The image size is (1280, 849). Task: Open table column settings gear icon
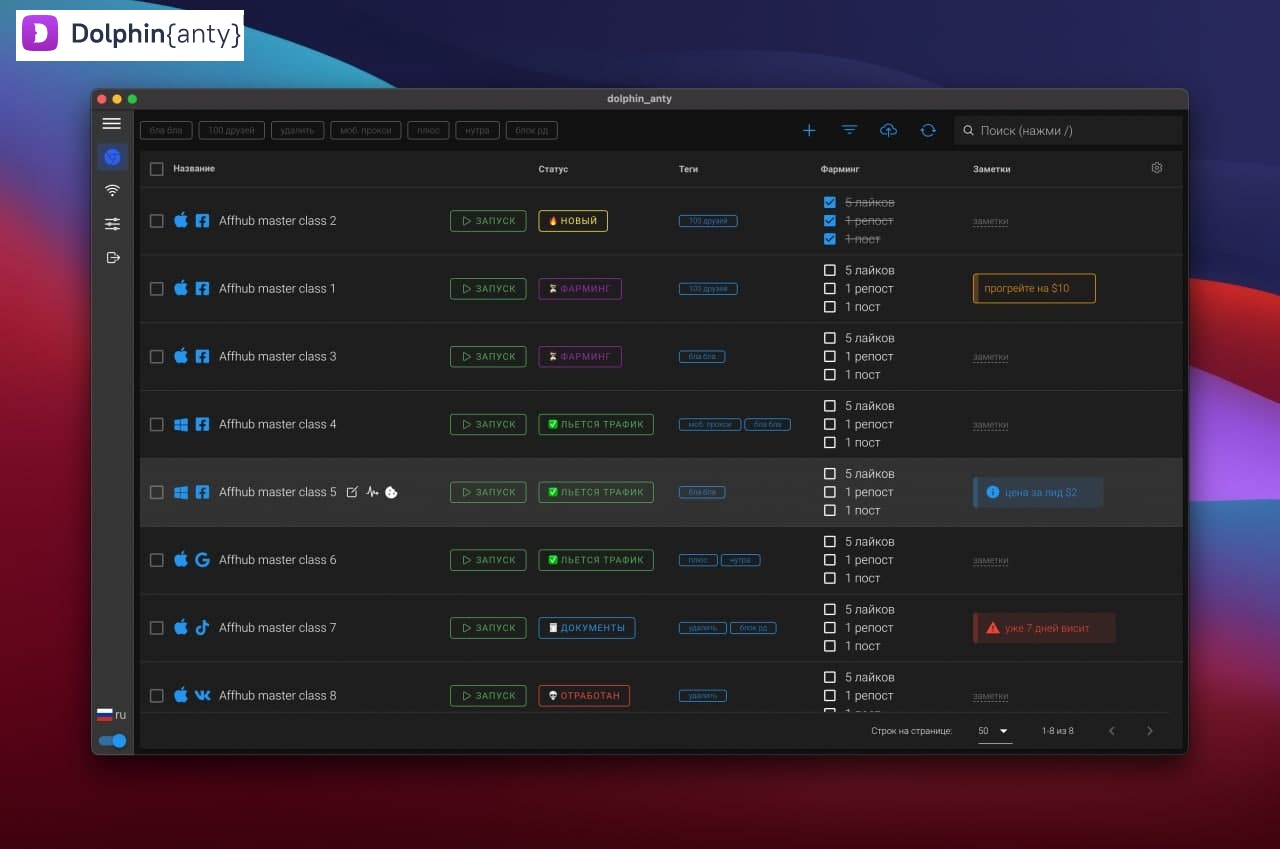[1157, 168]
